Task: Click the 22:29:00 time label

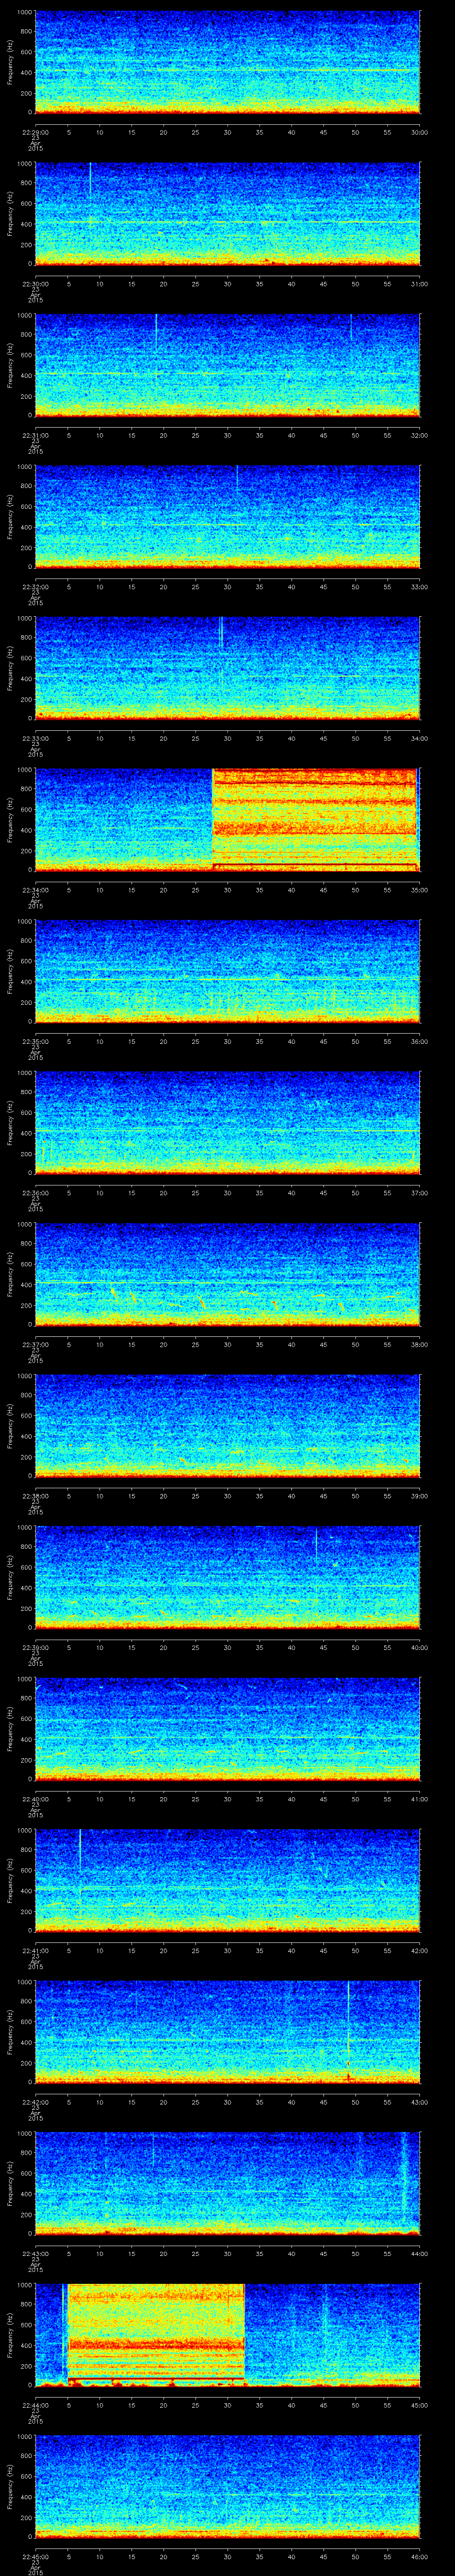Action: [x=35, y=131]
